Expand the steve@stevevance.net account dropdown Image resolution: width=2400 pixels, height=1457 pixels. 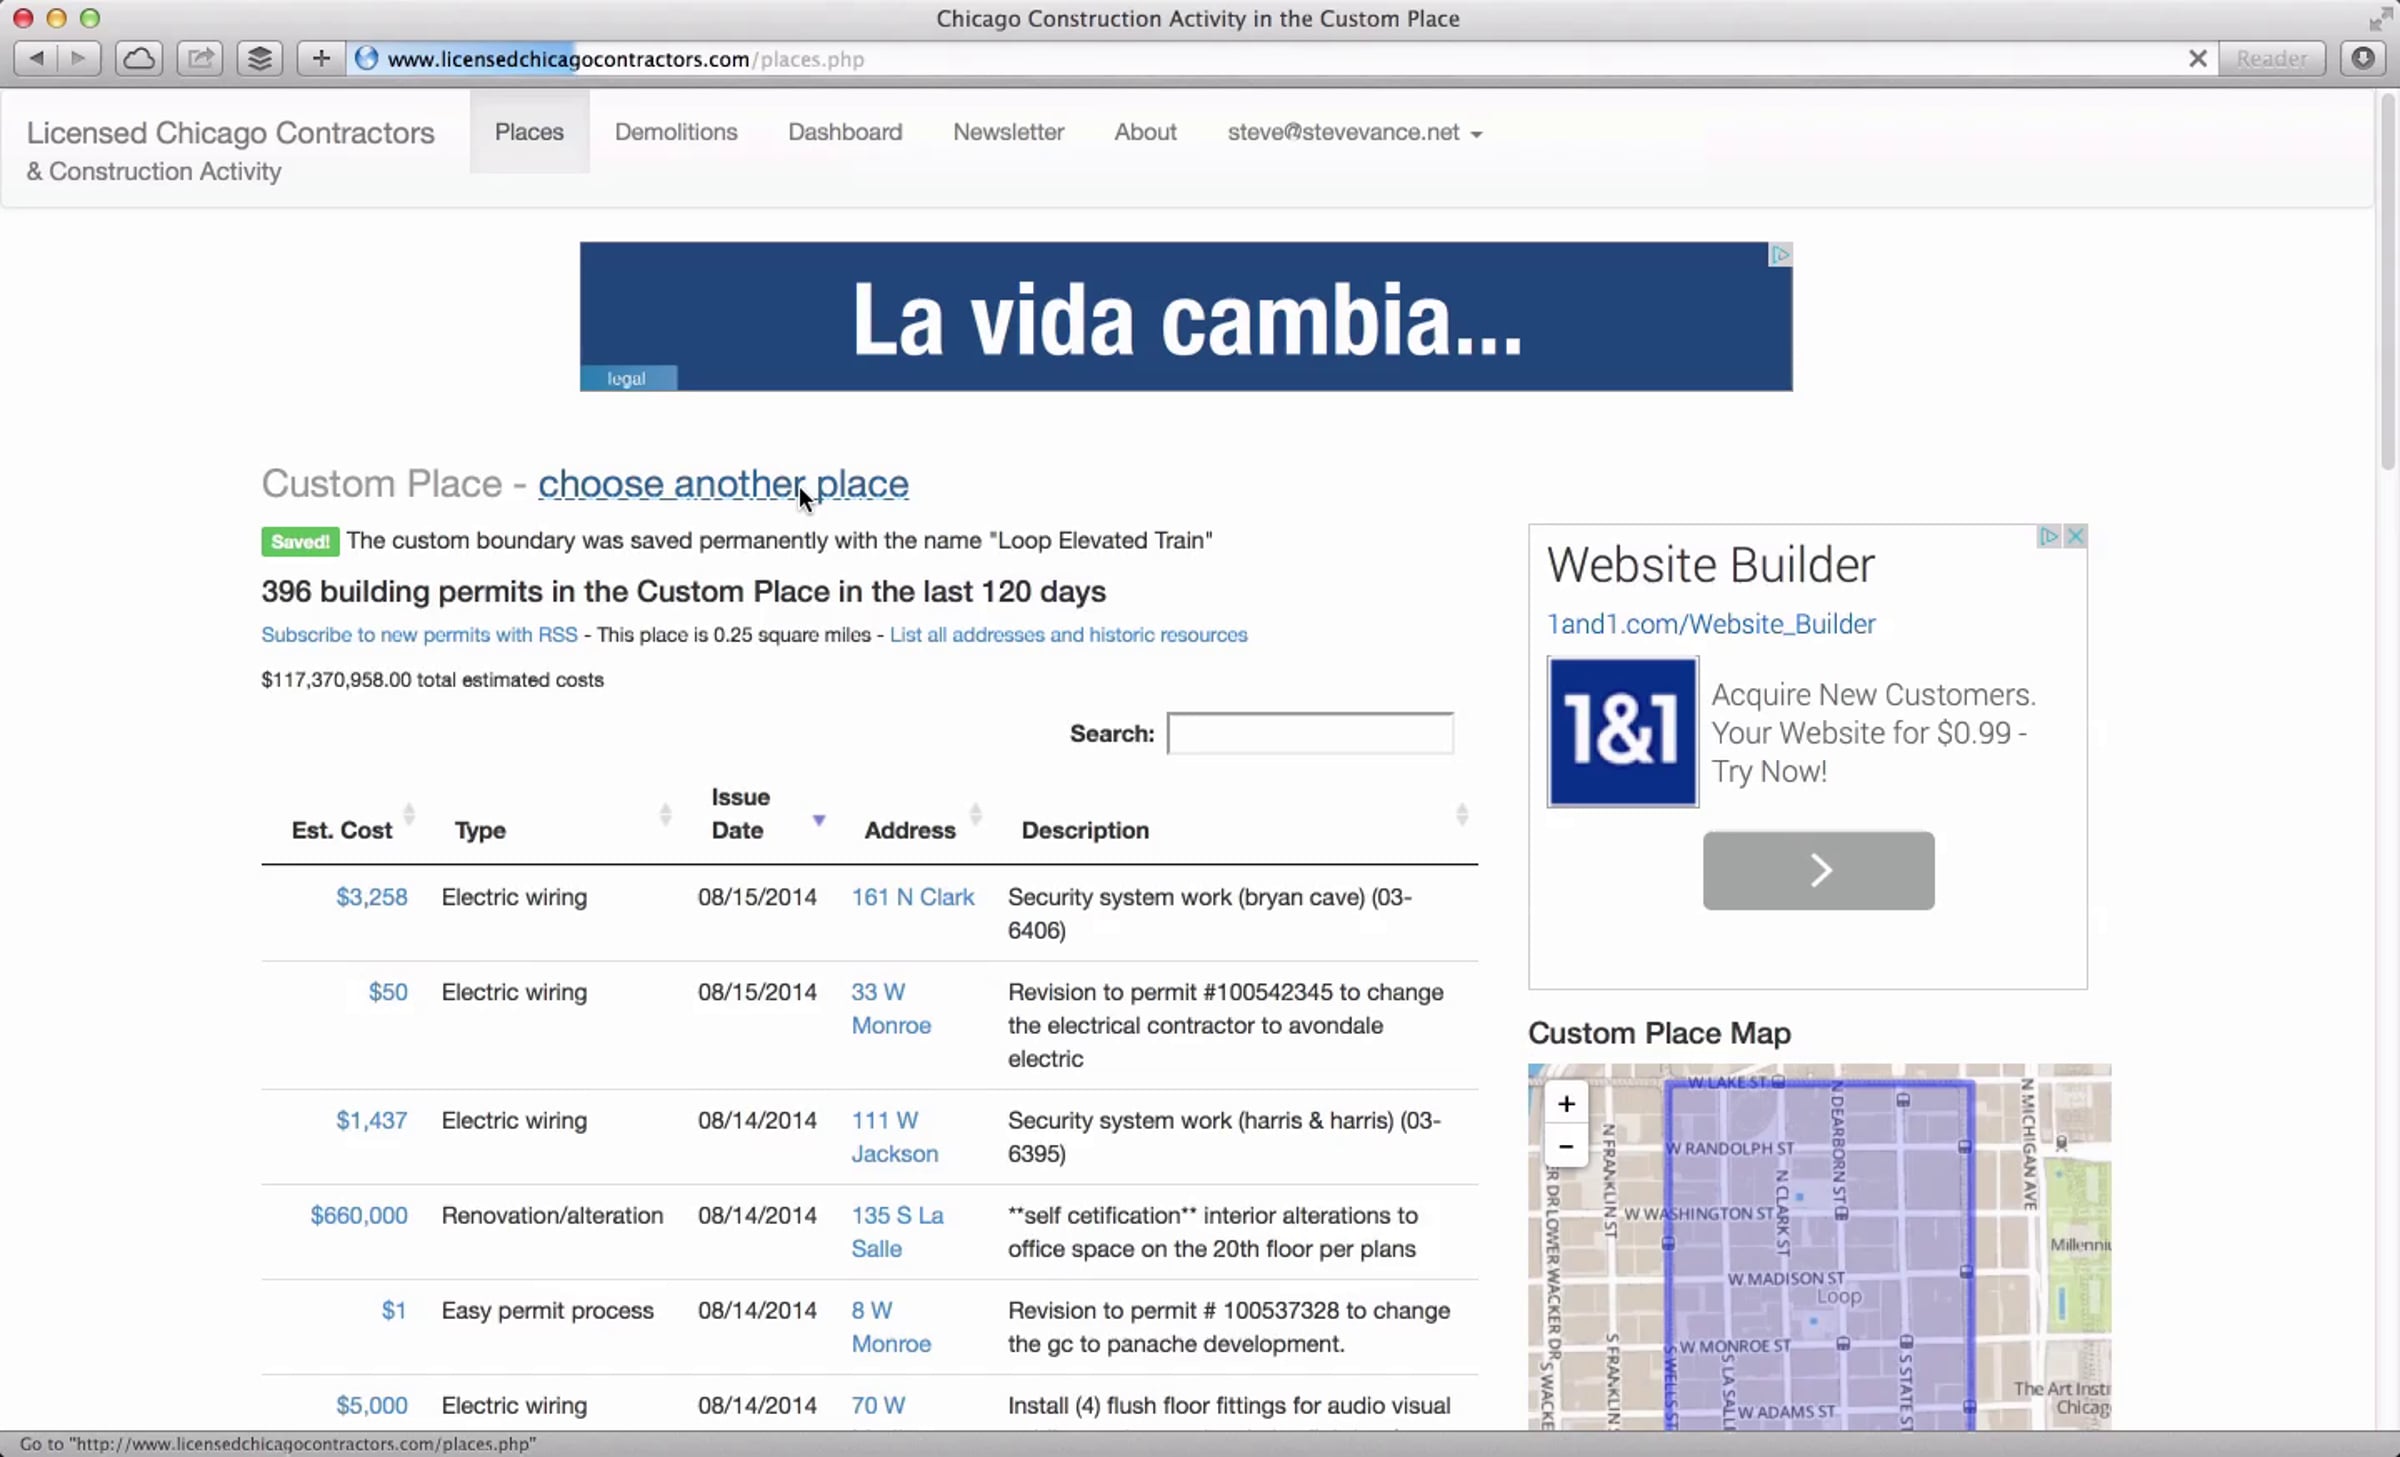click(1354, 132)
